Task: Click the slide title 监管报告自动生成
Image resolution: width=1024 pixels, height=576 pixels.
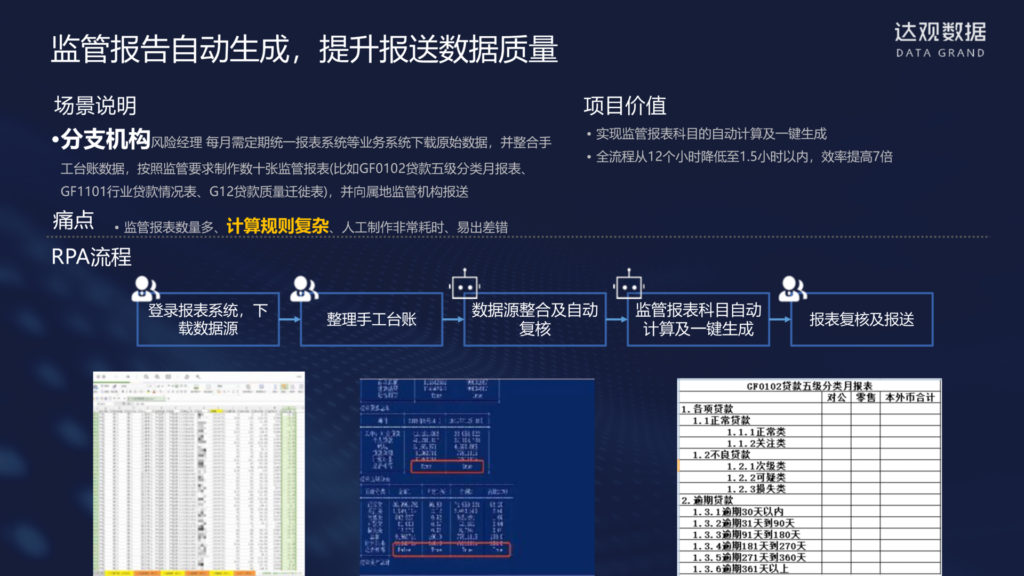Action: point(169,49)
